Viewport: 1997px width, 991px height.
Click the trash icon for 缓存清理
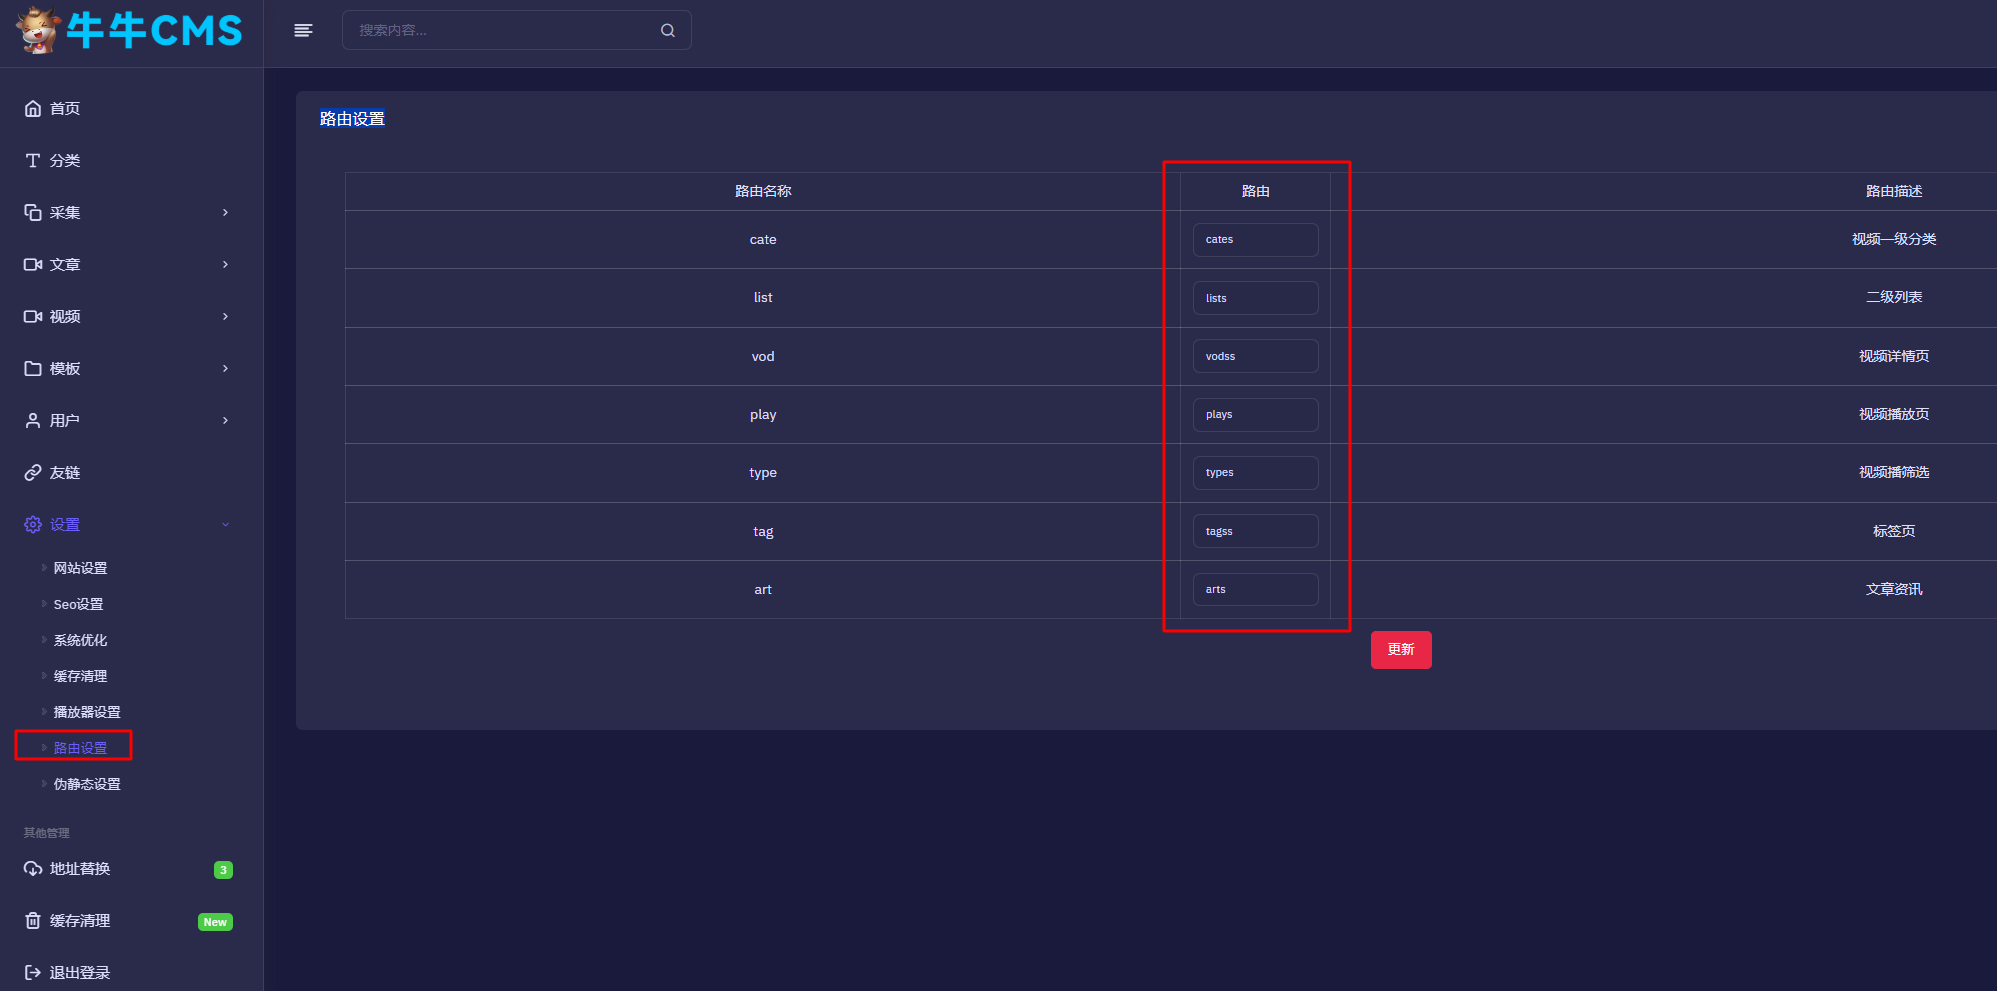[x=33, y=921]
